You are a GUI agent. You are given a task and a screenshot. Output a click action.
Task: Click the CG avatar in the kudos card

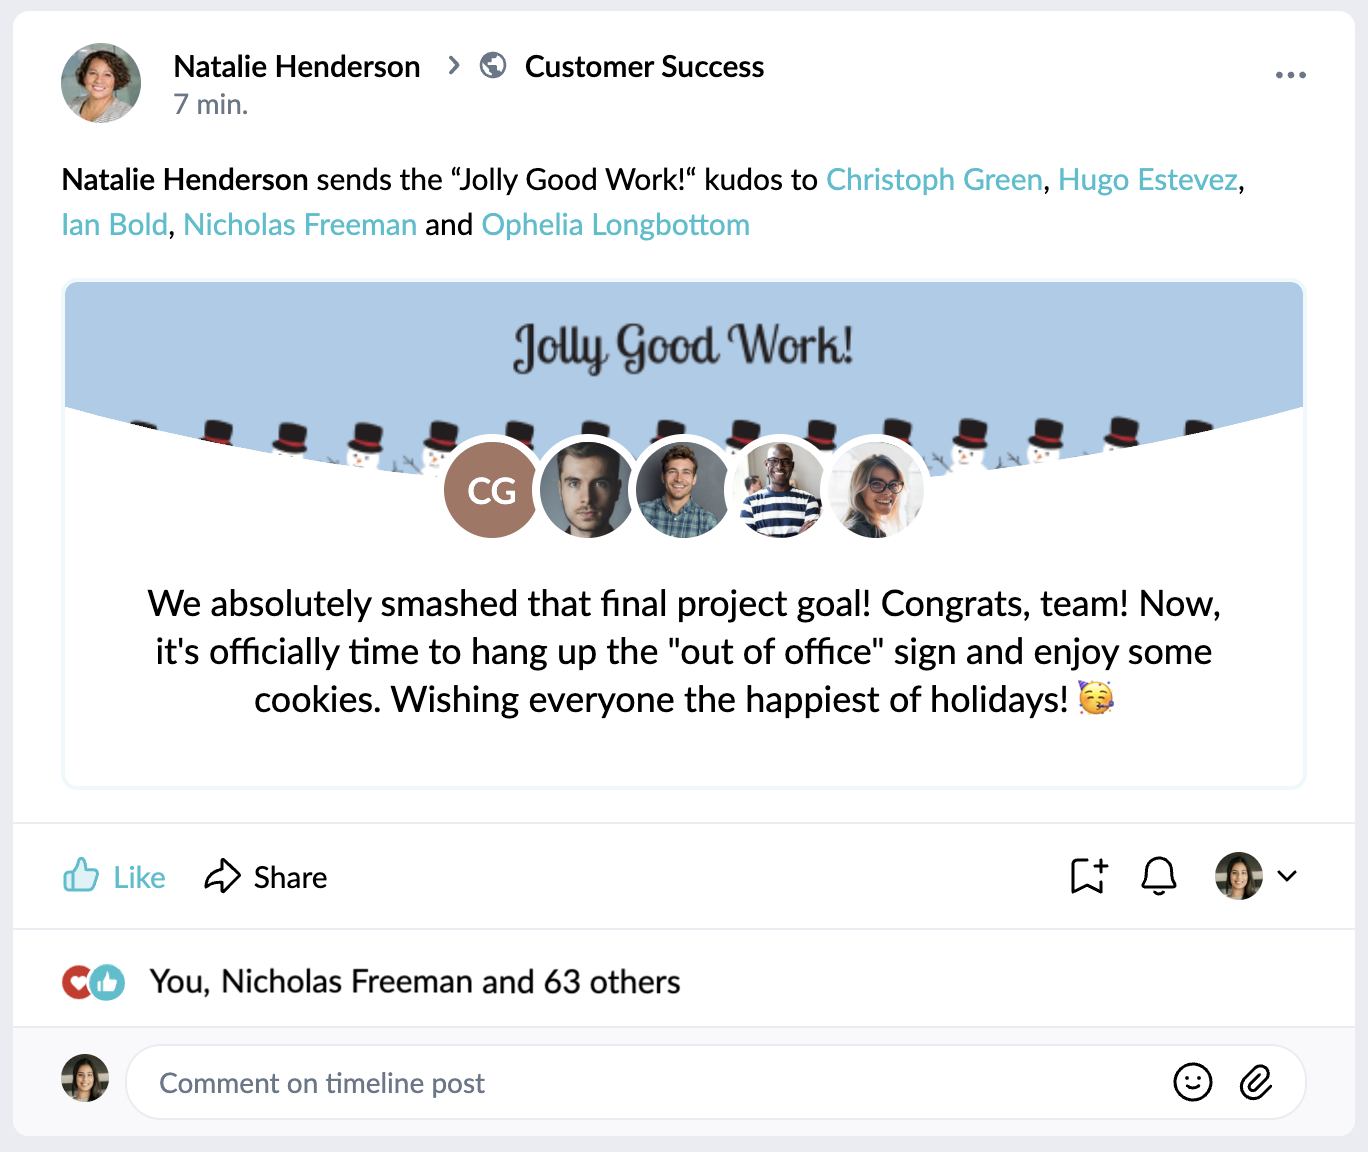click(x=490, y=489)
